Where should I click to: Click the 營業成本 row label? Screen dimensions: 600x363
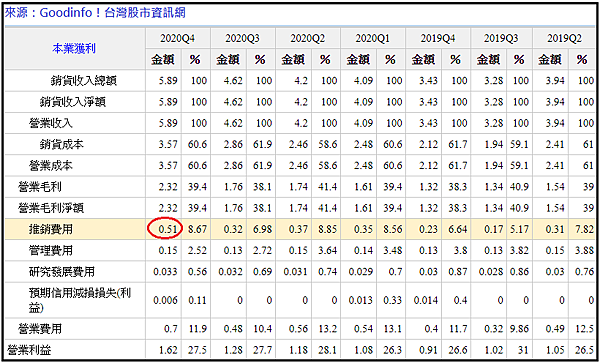tap(51, 166)
